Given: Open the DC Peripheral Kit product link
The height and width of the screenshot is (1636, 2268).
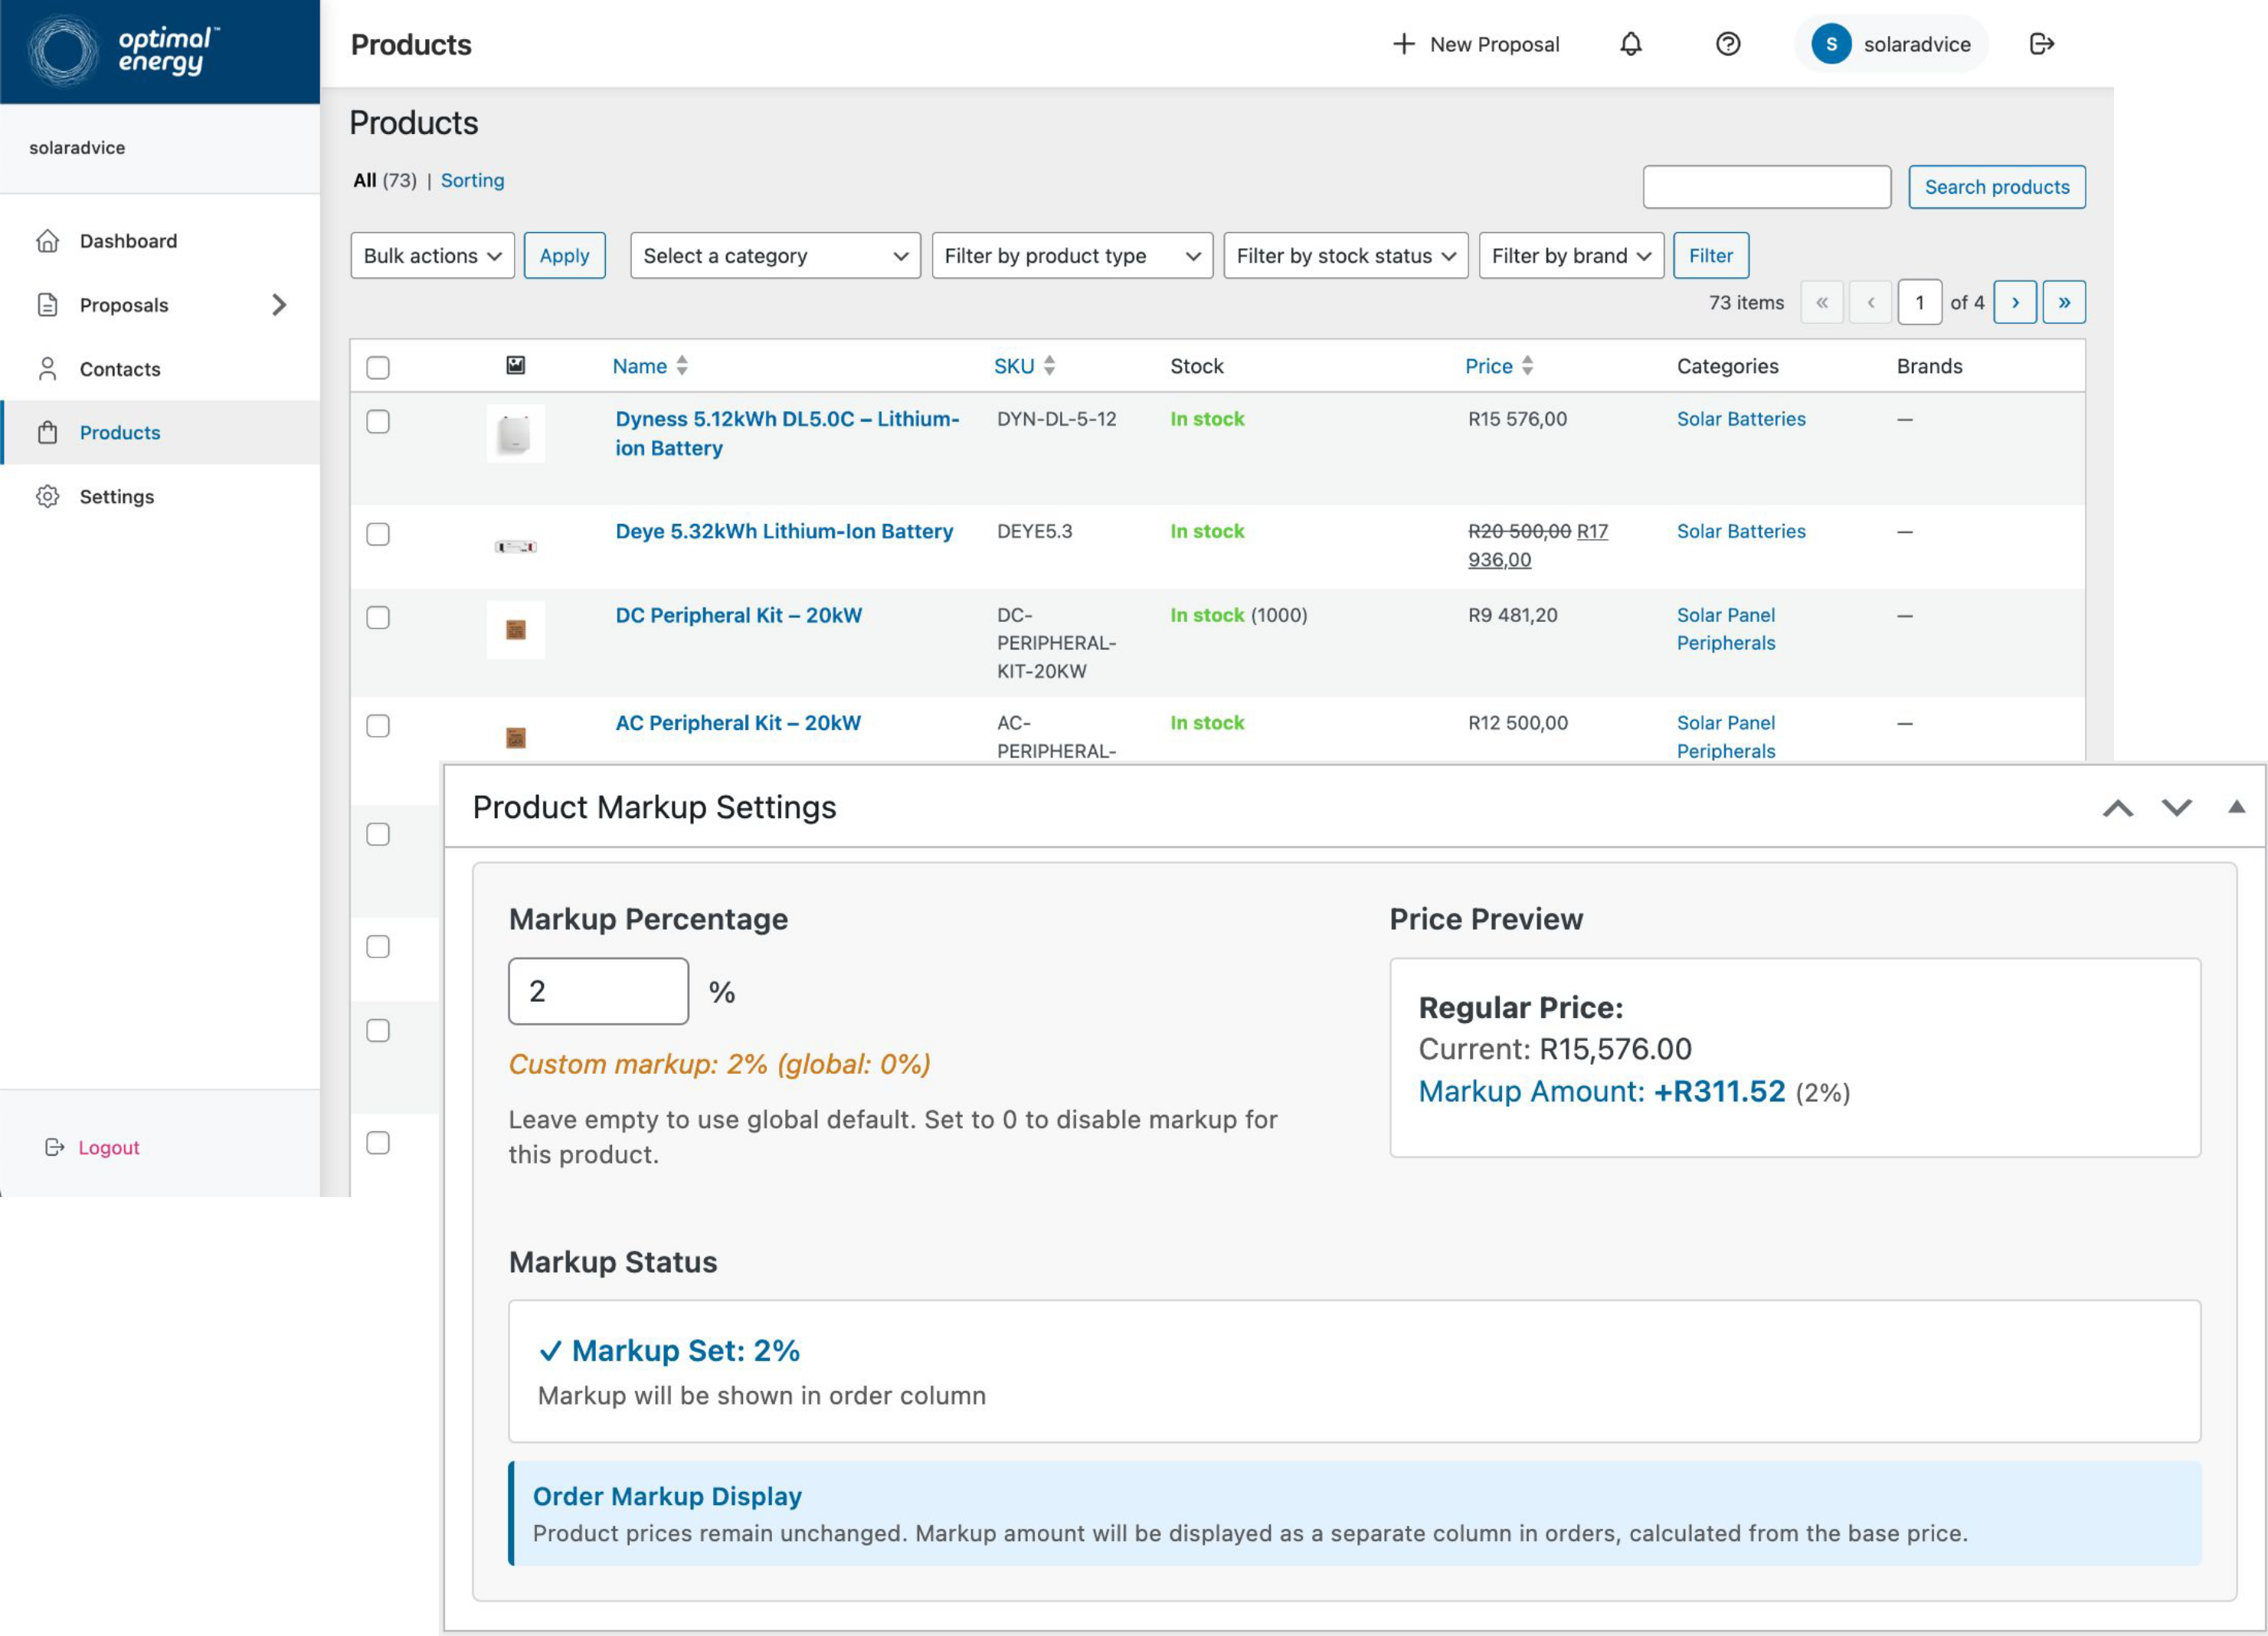Looking at the screenshot, I should [740, 615].
